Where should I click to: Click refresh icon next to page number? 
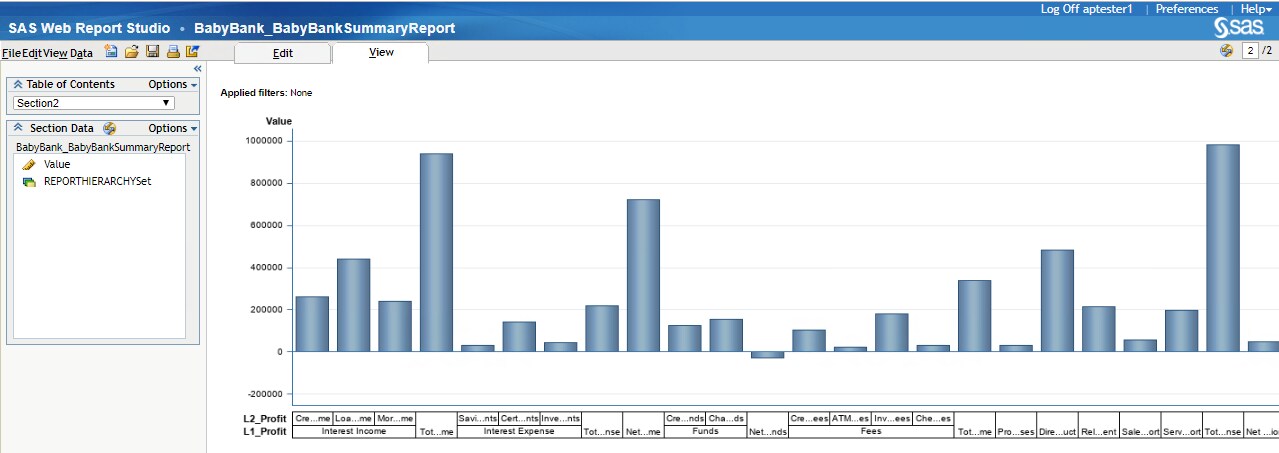click(1226, 51)
